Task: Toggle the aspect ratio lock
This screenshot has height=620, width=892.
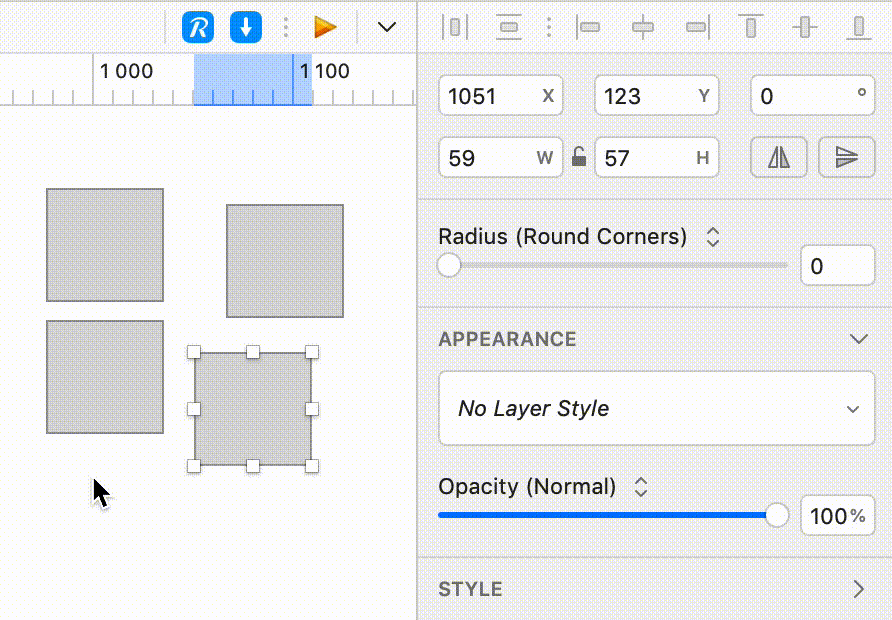Action: (579, 157)
